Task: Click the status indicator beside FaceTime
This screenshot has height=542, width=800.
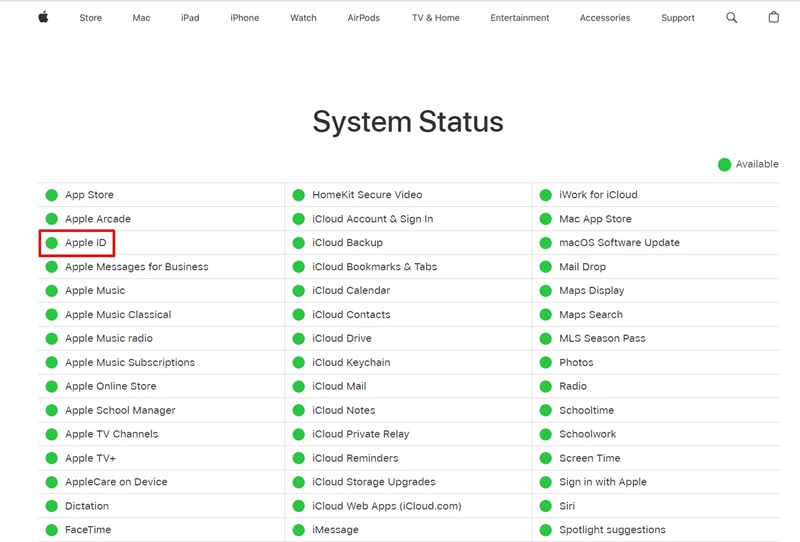Action: [52, 530]
